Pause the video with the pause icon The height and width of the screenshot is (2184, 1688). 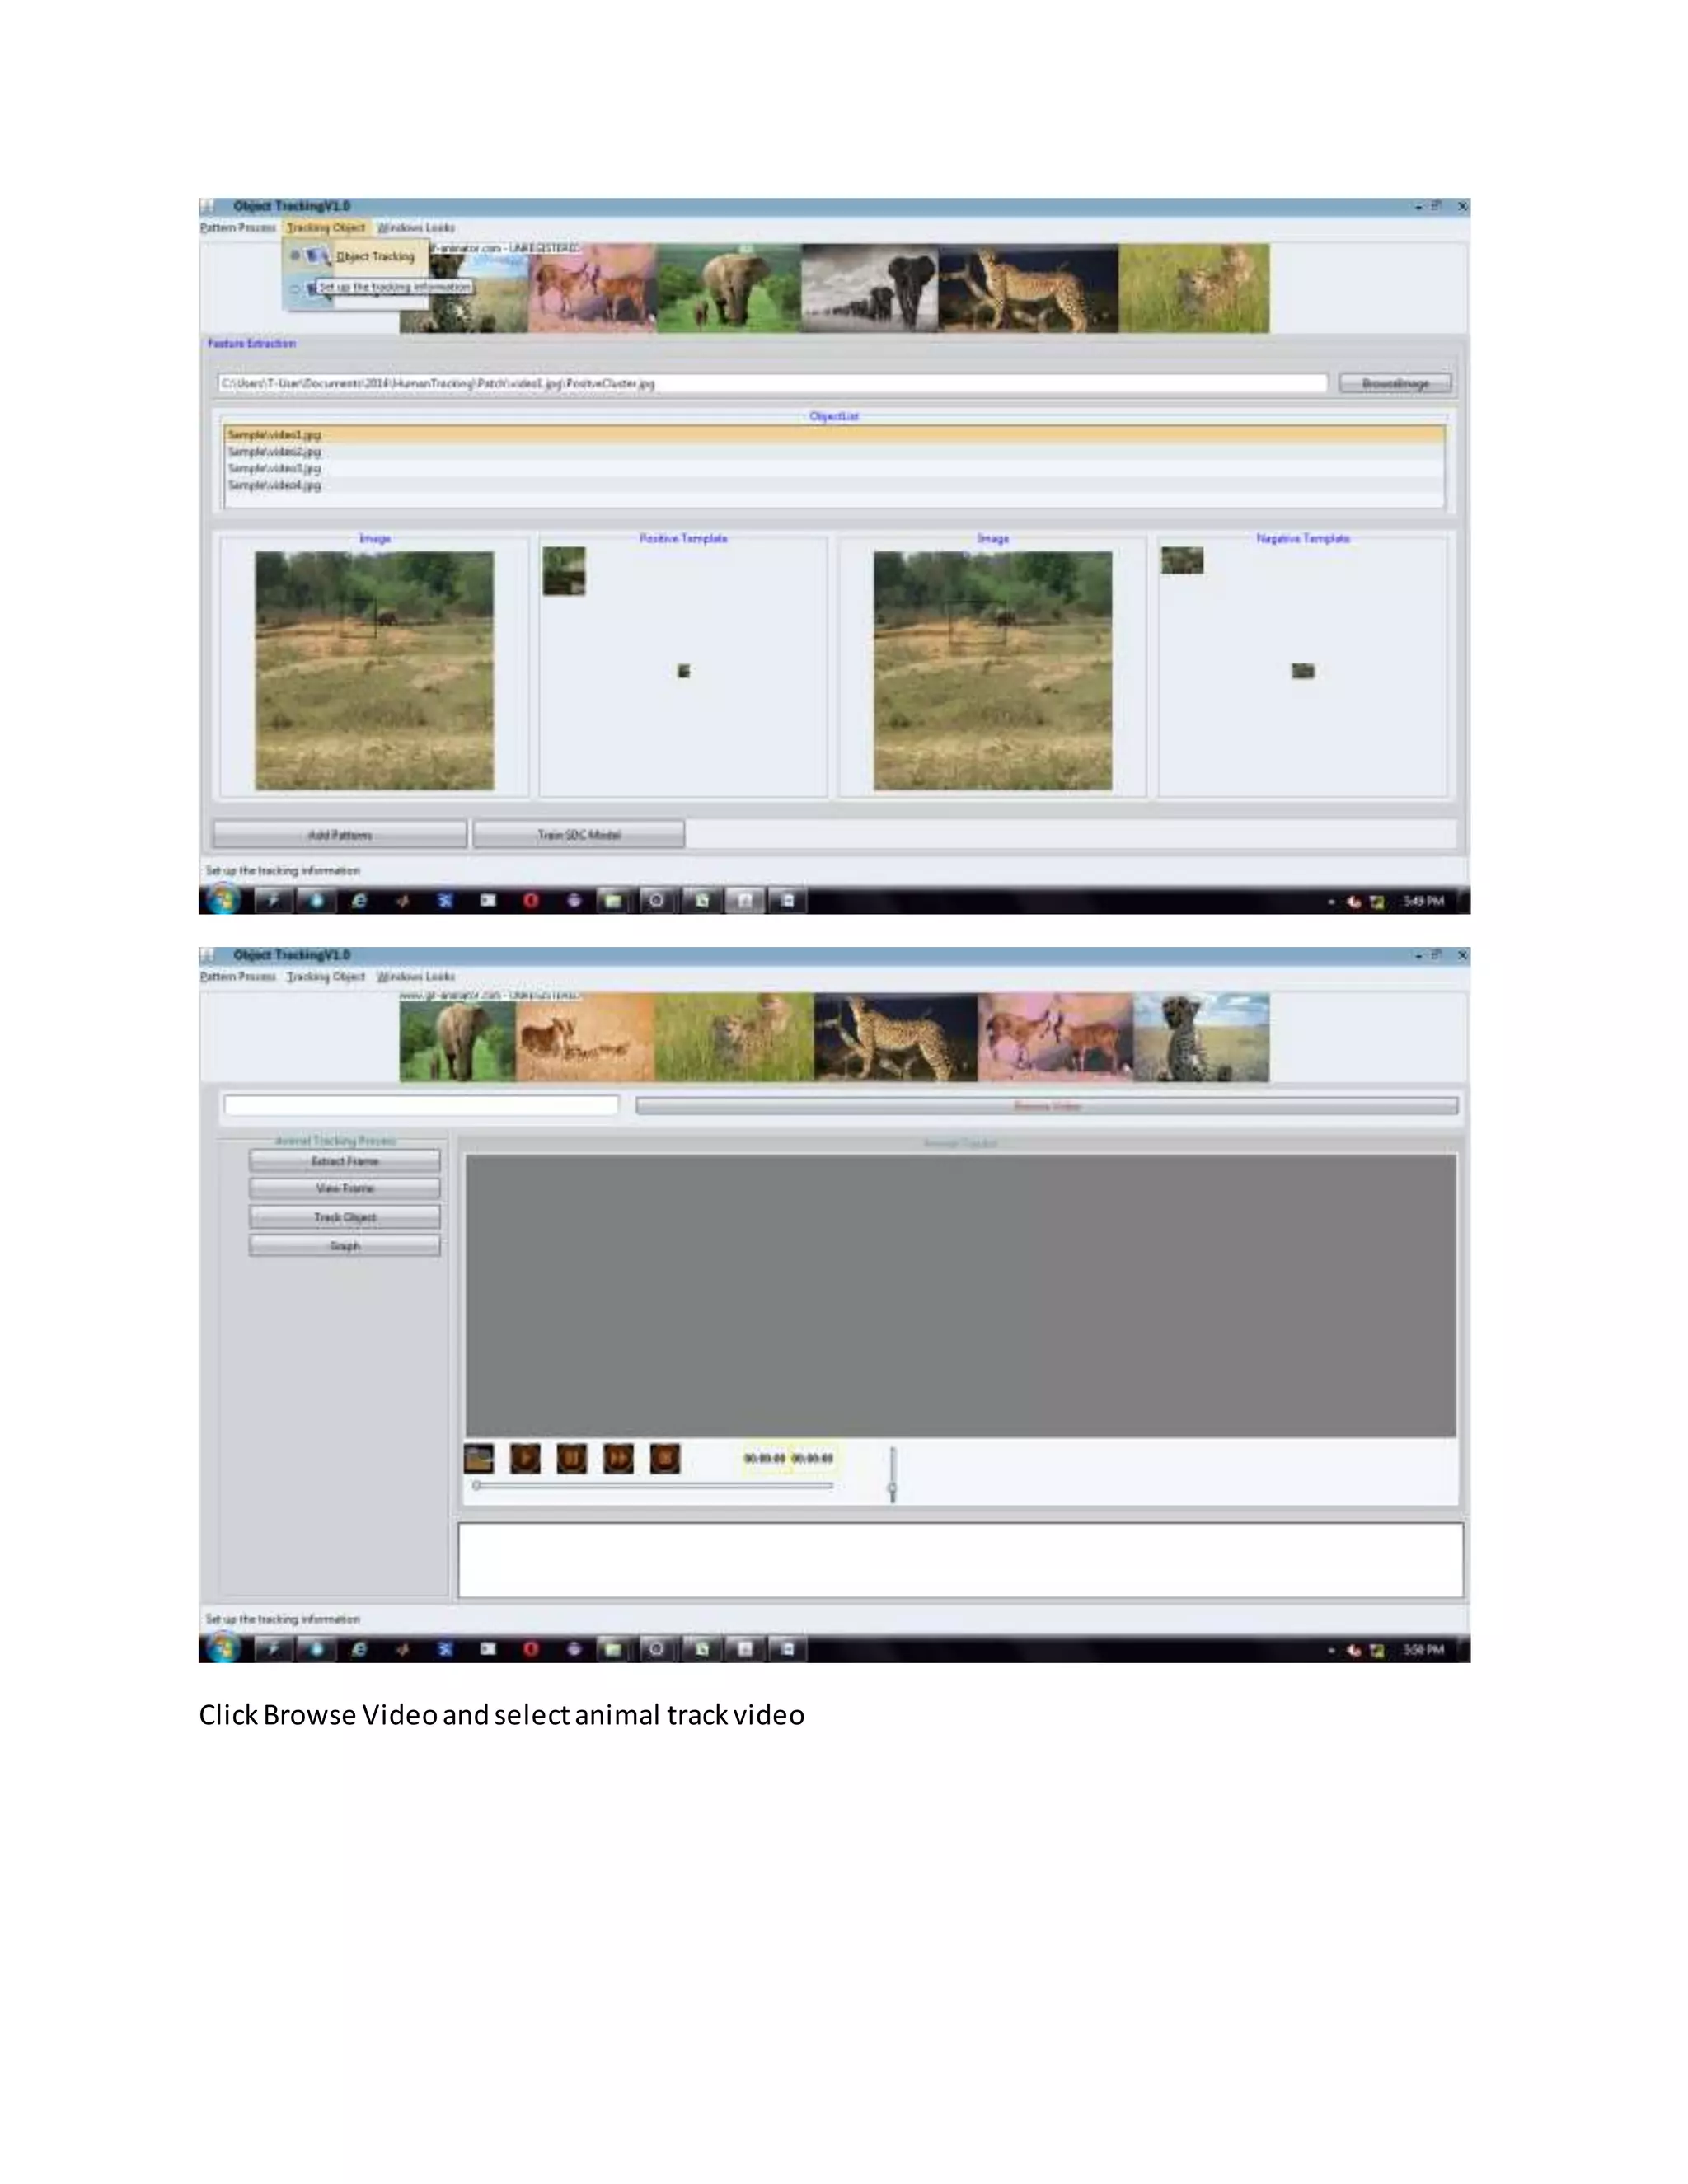[x=572, y=1459]
